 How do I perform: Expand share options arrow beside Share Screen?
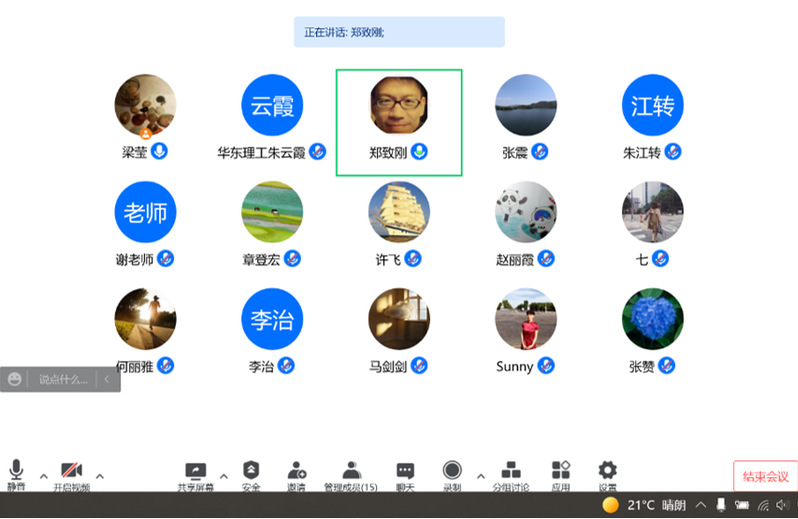click(223, 475)
